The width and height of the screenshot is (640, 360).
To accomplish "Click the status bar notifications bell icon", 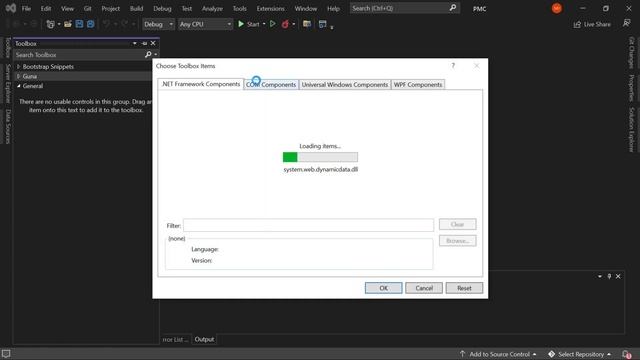I will pos(627,354).
